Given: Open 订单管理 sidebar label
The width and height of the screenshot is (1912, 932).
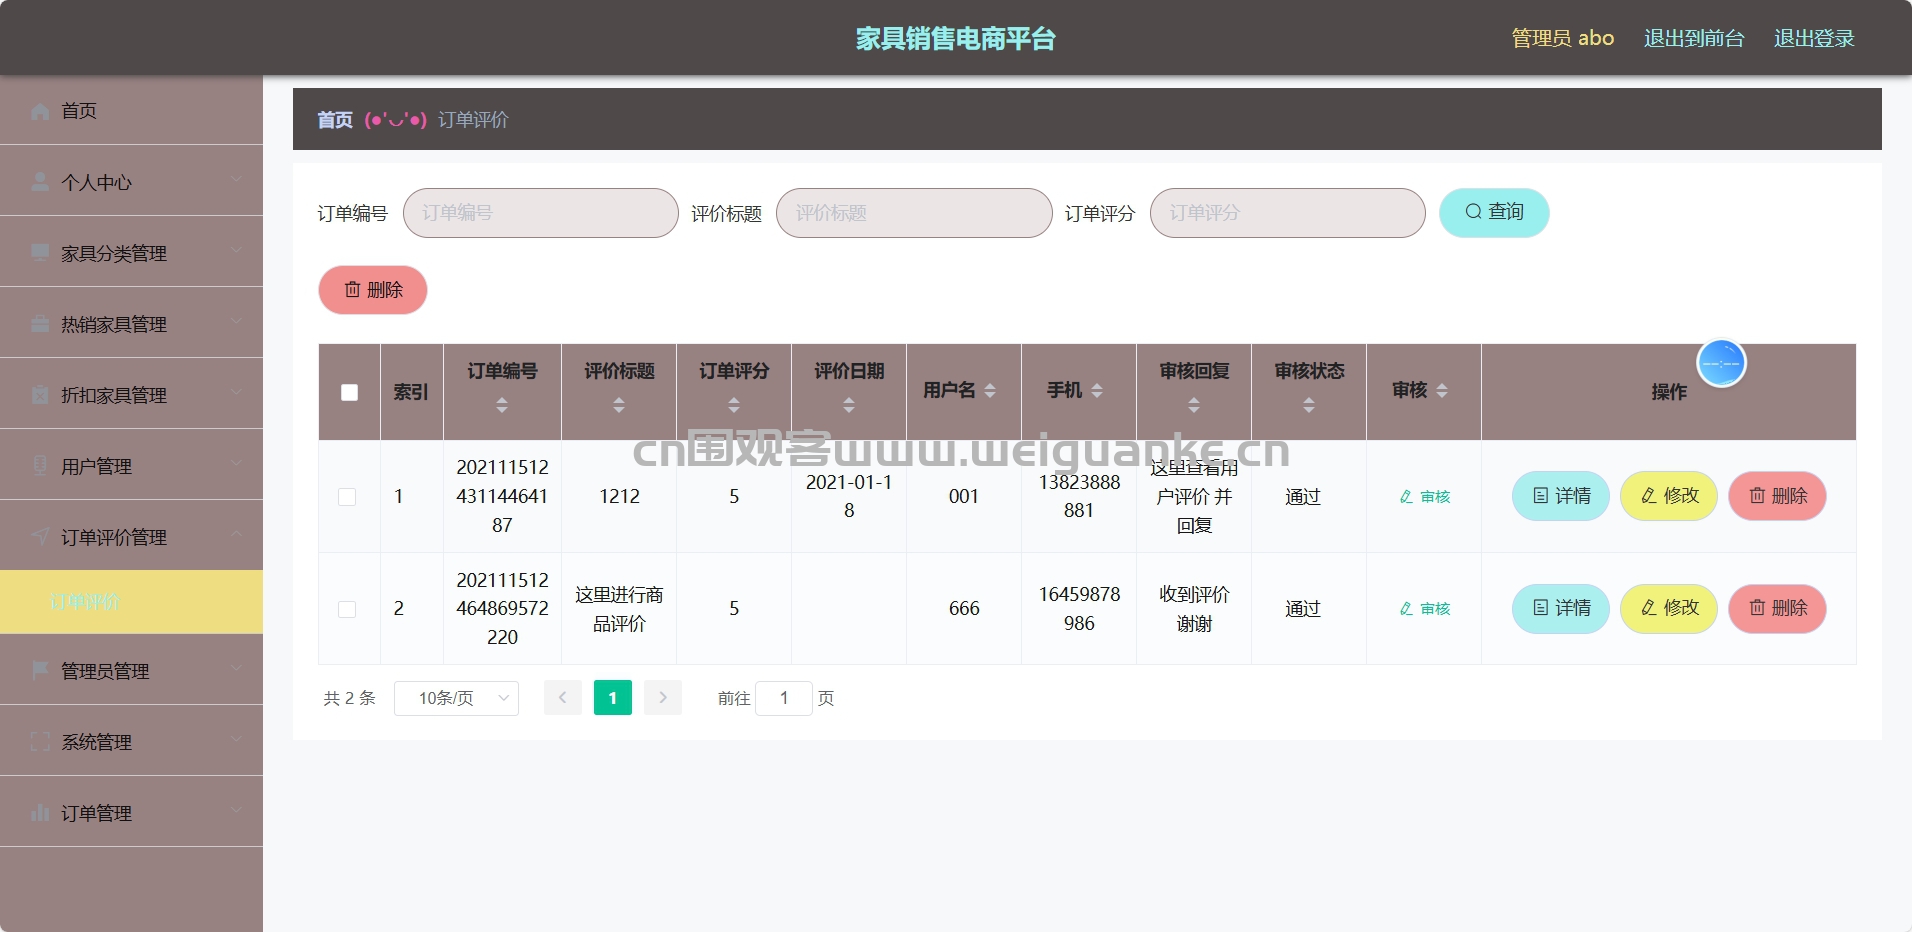Looking at the screenshot, I should (96, 814).
